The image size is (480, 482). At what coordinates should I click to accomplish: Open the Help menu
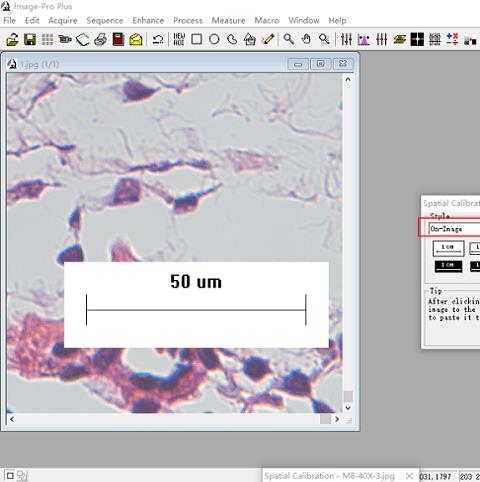pos(337,21)
